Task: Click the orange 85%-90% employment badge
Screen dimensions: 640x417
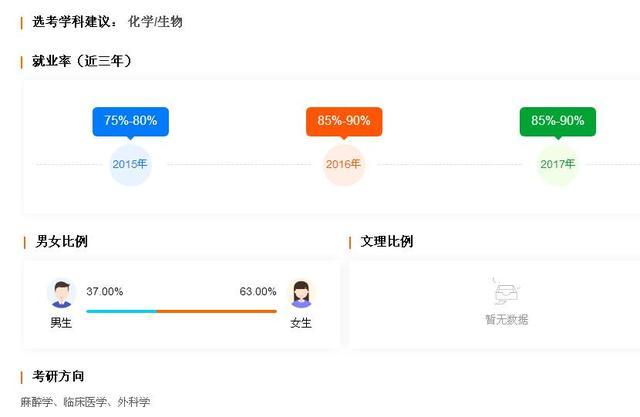Action: click(x=344, y=121)
